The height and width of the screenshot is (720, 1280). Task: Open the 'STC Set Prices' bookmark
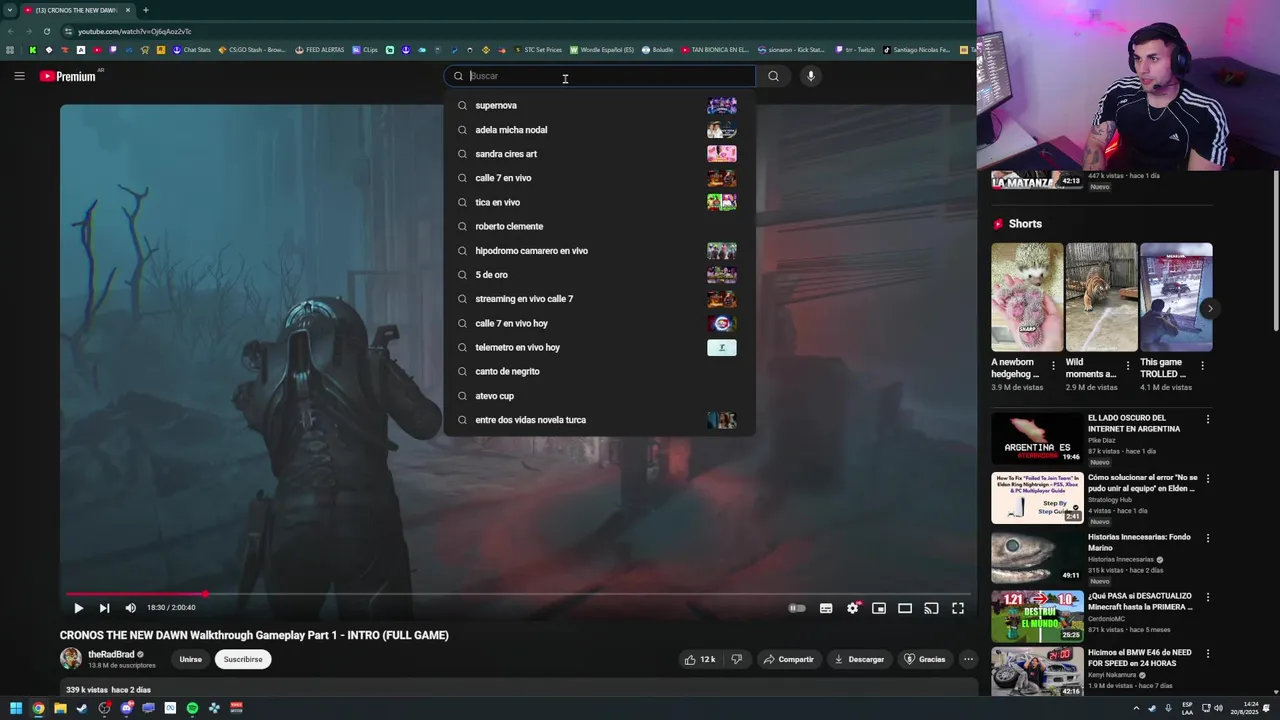click(537, 50)
